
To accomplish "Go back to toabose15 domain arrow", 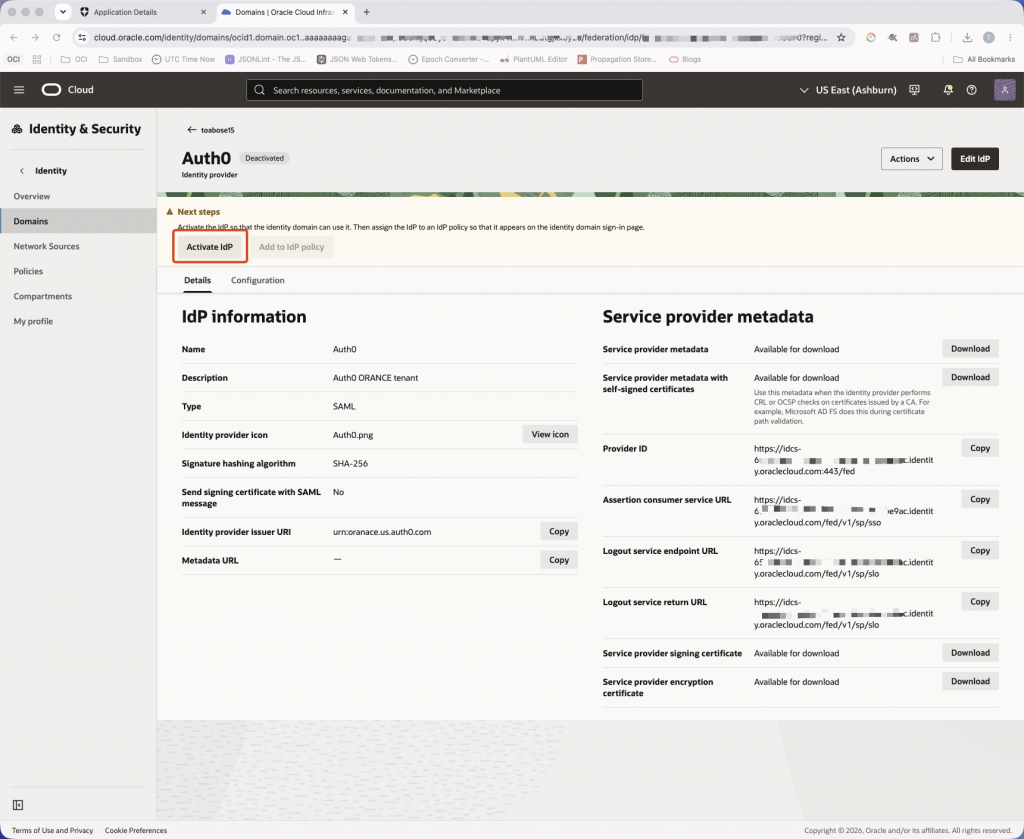I will (x=191, y=130).
